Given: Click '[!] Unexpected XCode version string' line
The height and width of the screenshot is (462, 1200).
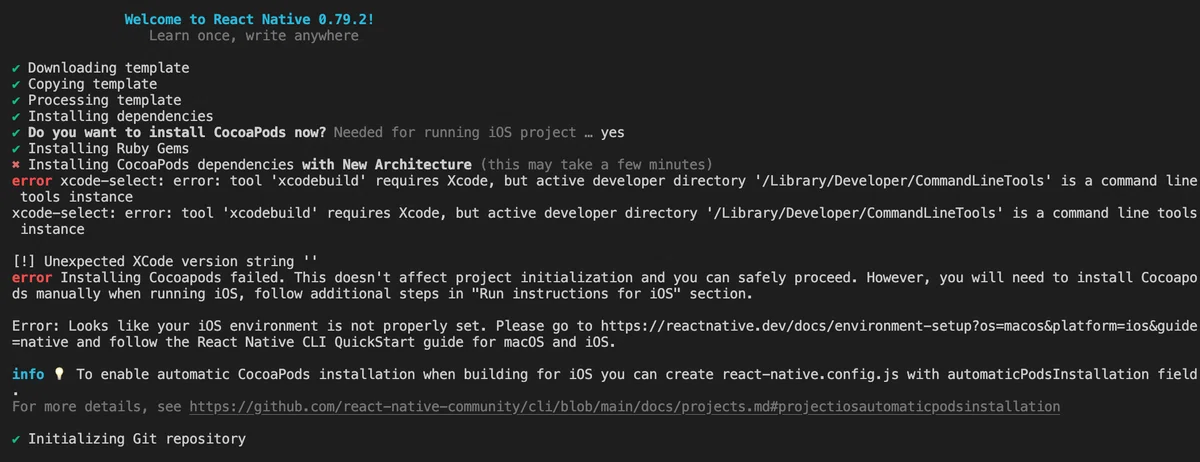Looking at the screenshot, I should [x=164, y=261].
